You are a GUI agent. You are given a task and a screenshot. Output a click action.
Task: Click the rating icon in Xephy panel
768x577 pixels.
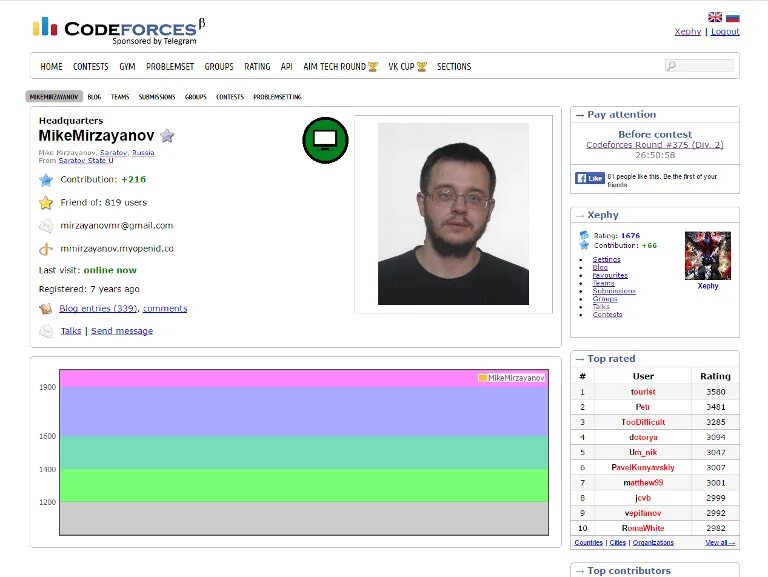(x=584, y=235)
